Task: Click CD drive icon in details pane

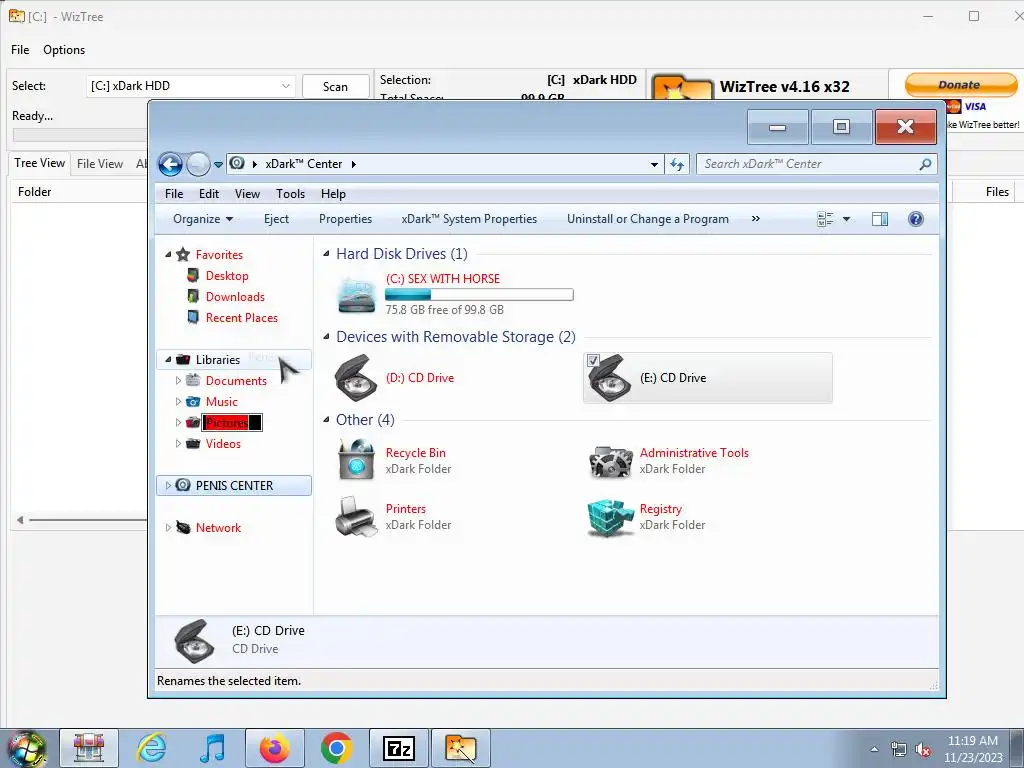Action: click(195, 641)
